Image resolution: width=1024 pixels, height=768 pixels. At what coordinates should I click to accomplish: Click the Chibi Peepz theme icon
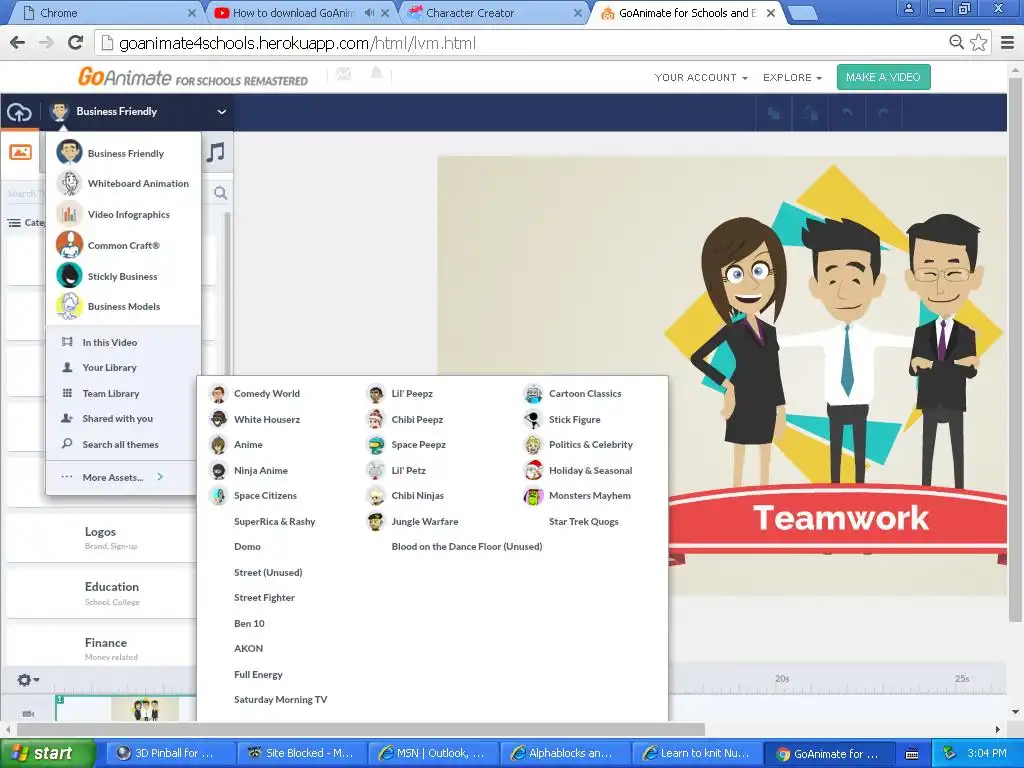[376, 419]
